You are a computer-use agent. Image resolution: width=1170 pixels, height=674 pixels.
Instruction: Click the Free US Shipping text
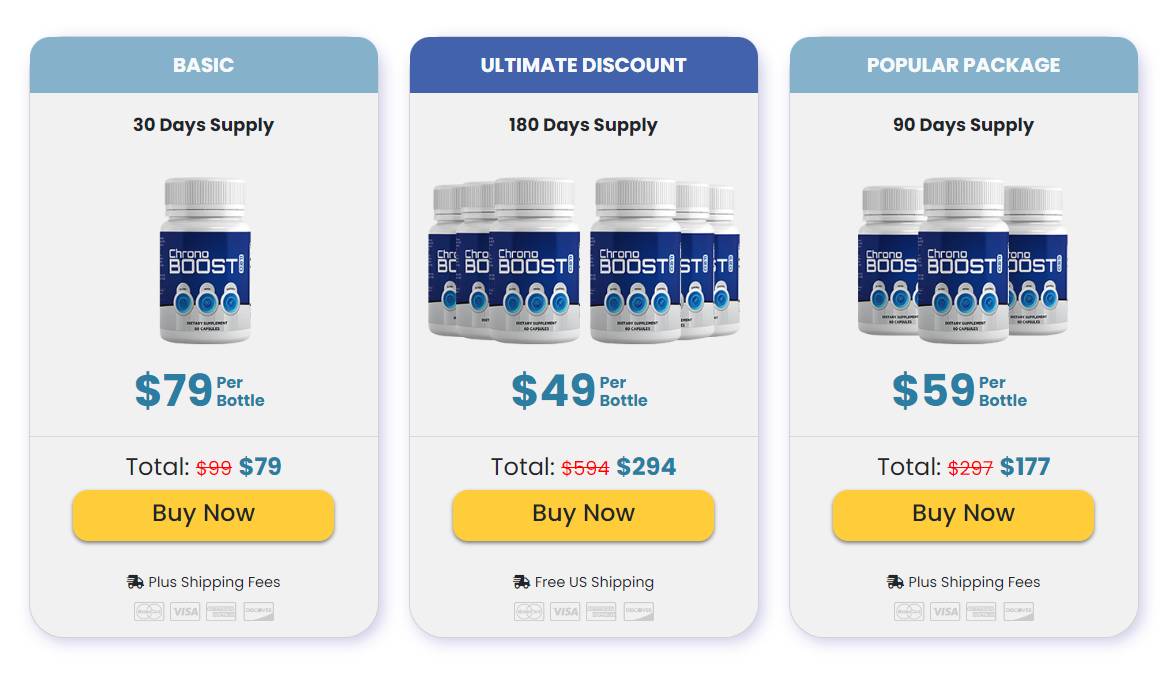(x=592, y=581)
